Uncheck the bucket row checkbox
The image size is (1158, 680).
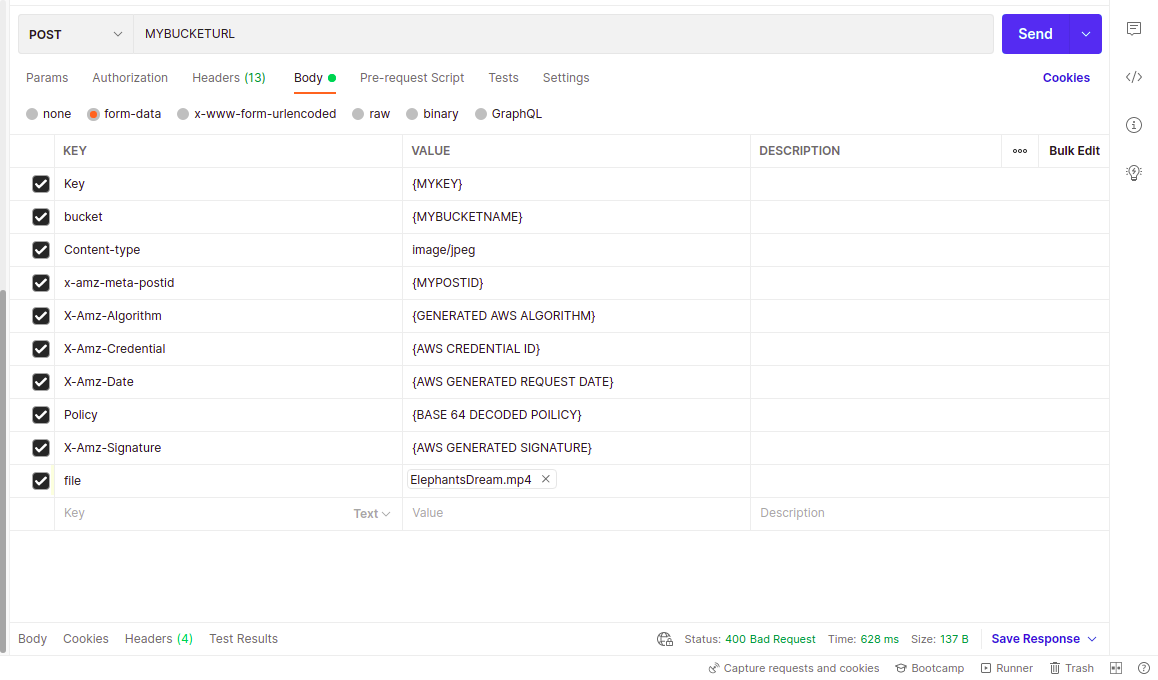coord(41,217)
